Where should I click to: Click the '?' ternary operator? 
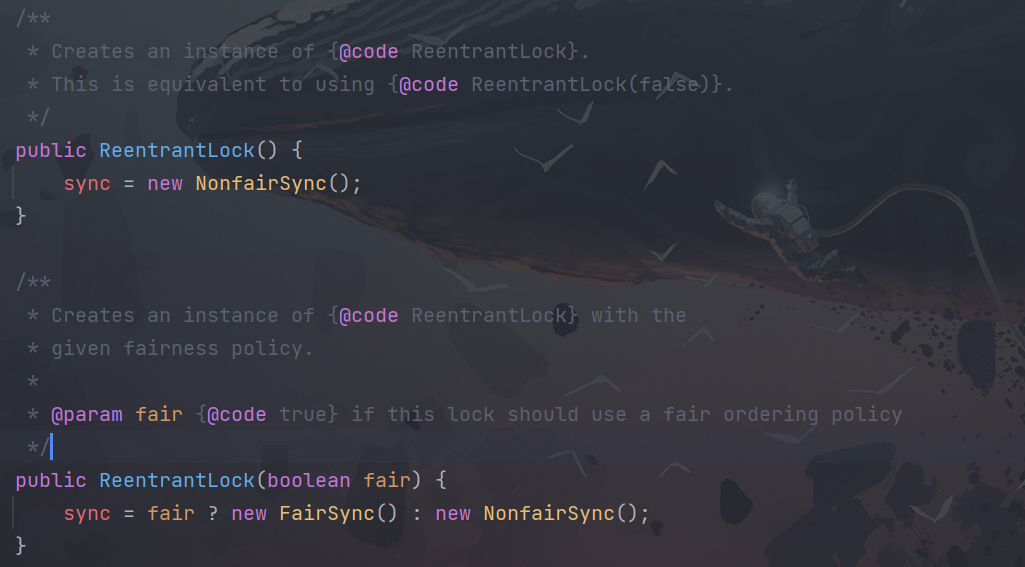(x=213, y=513)
